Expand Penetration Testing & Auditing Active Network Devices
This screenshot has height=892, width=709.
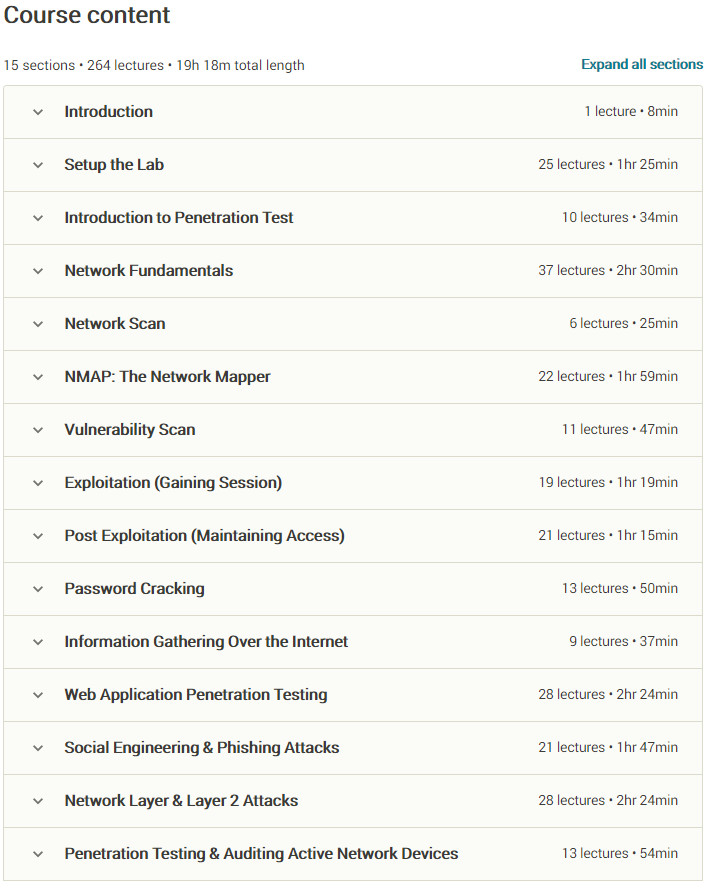(x=353, y=853)
